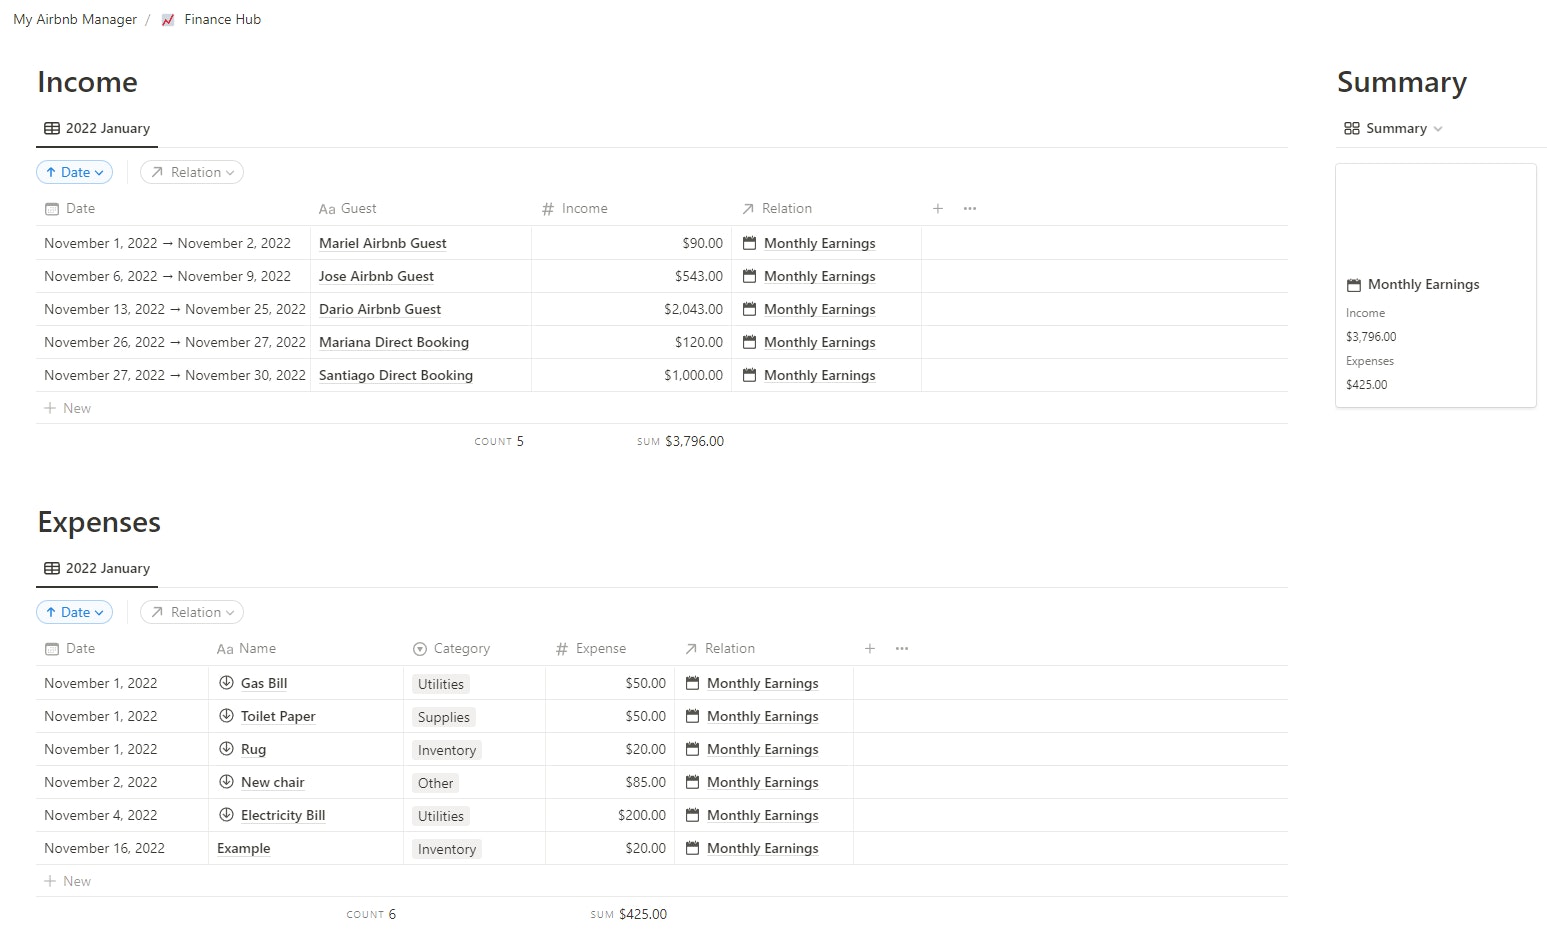Open the more options menu of Expenses table
The image size is (1547, 949).
point(902,648)
